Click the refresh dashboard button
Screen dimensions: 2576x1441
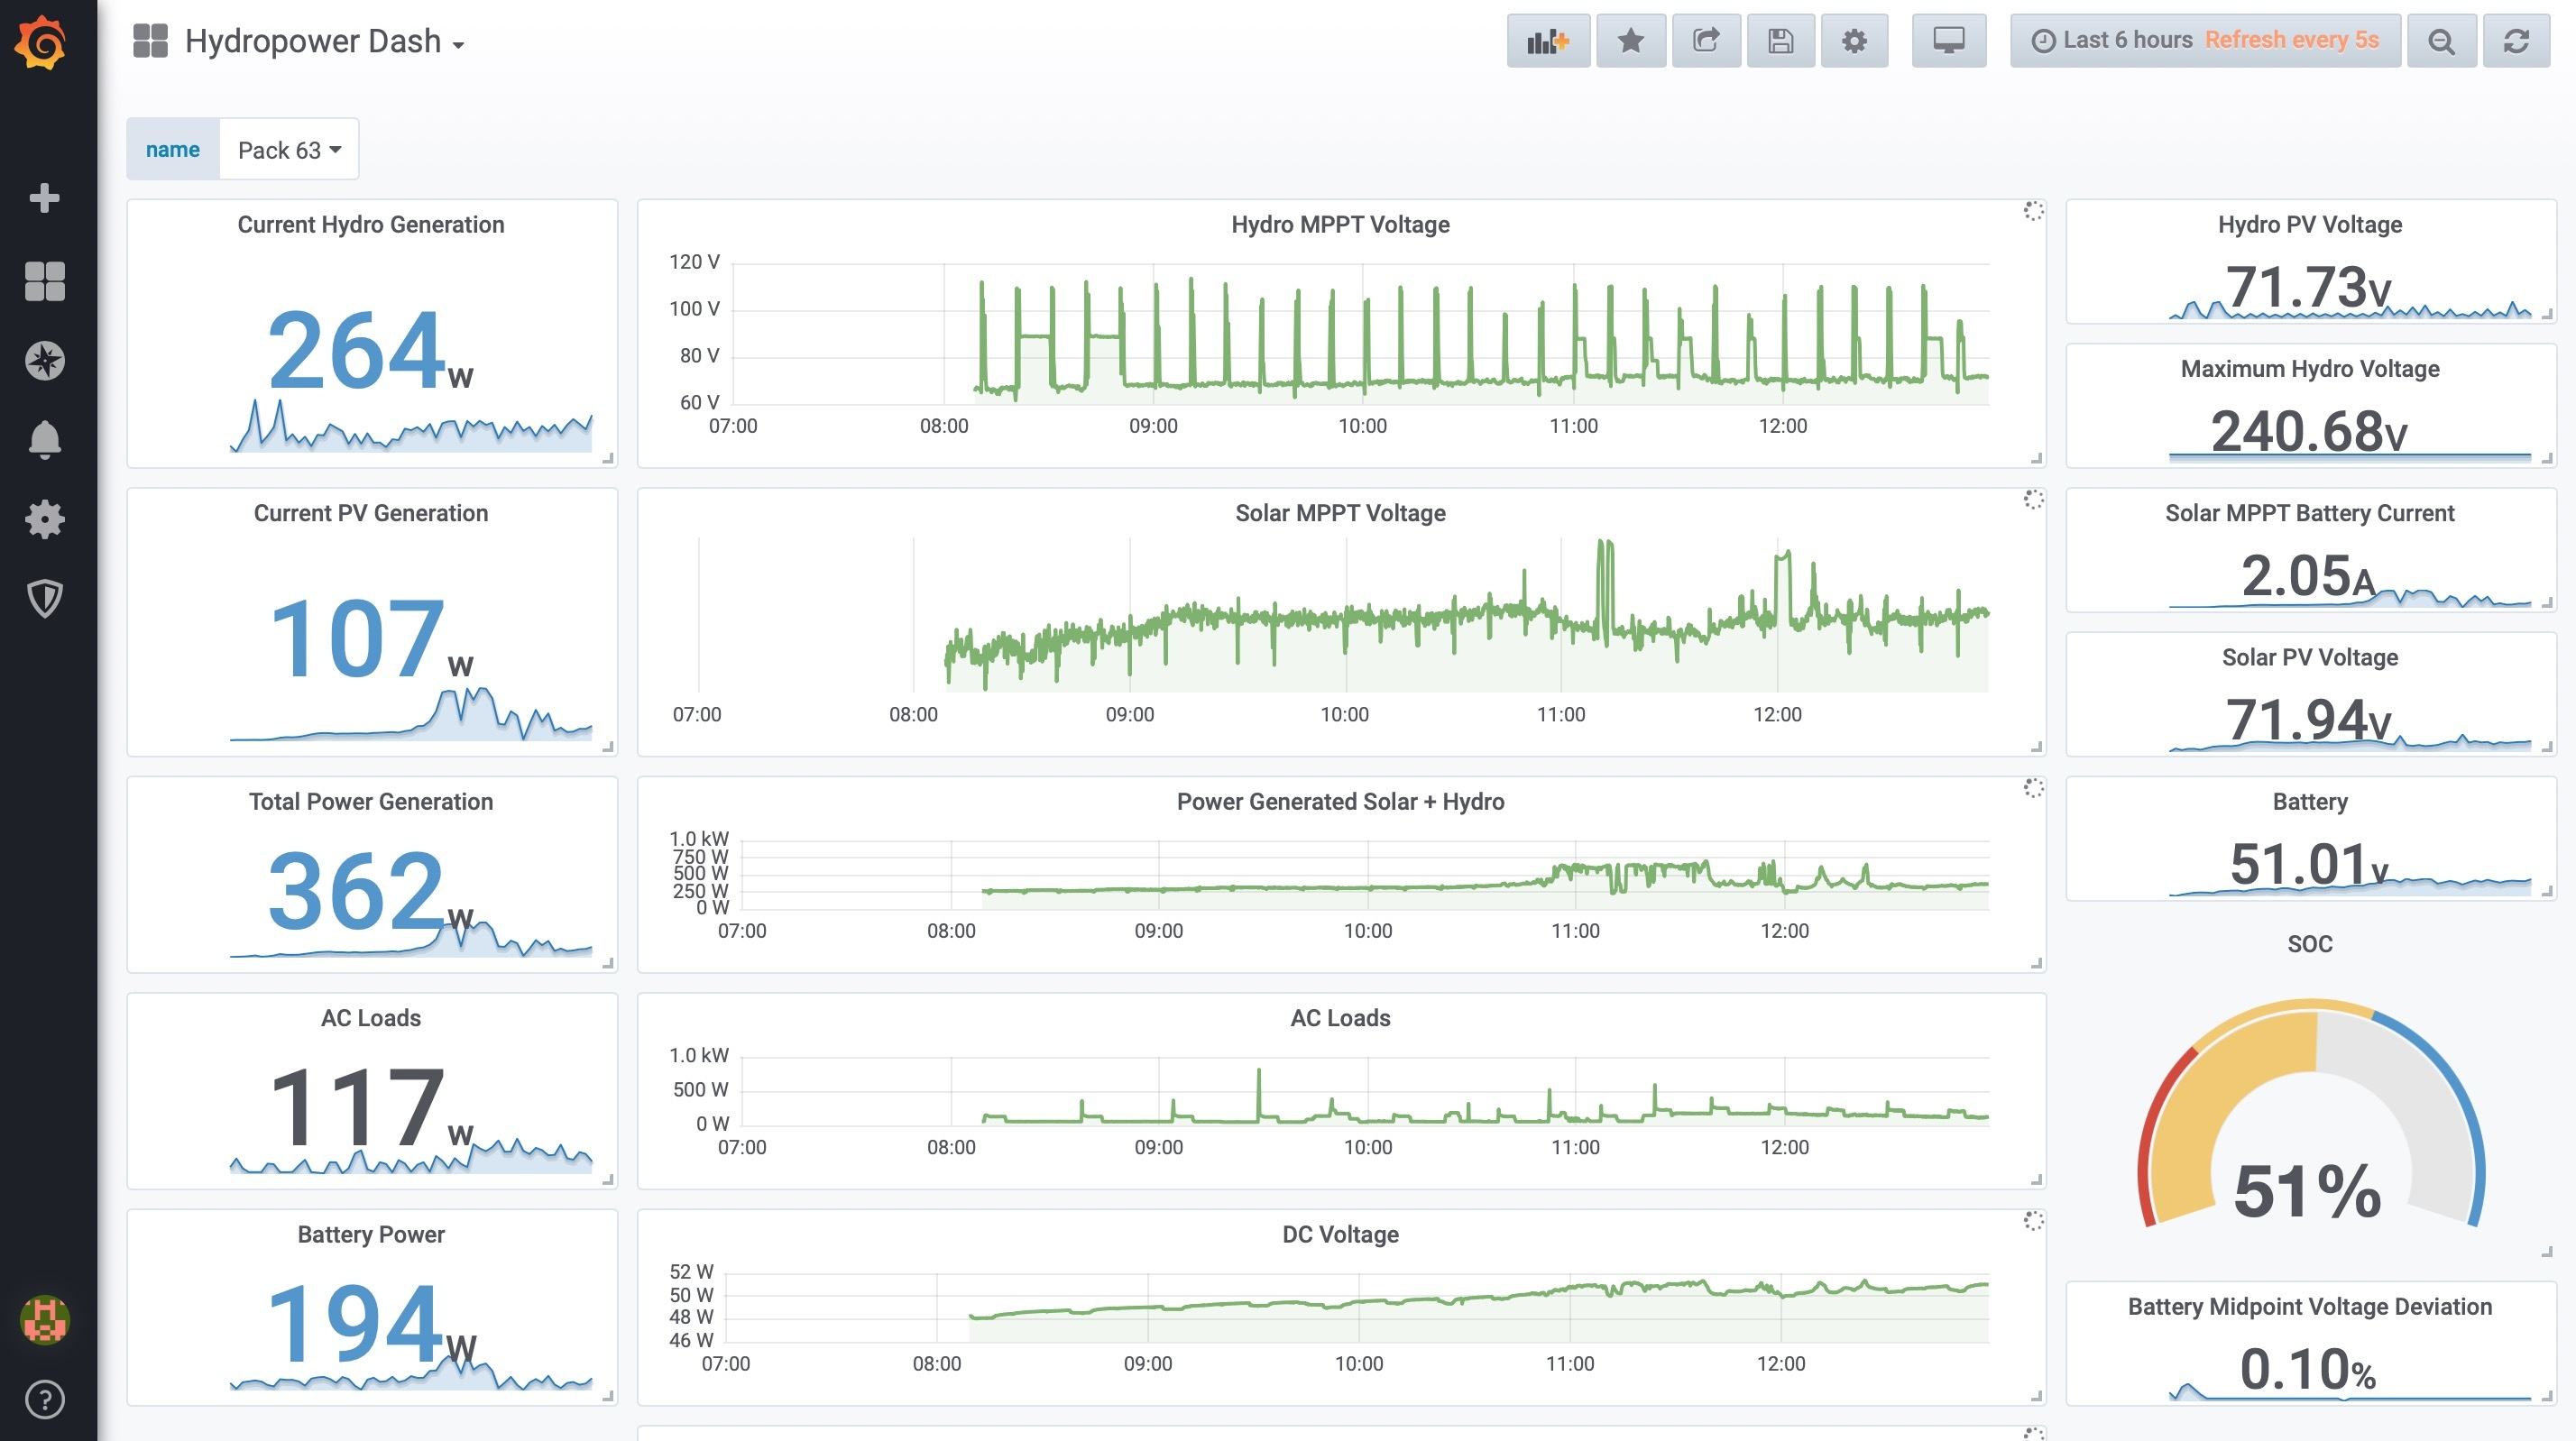2516,41
